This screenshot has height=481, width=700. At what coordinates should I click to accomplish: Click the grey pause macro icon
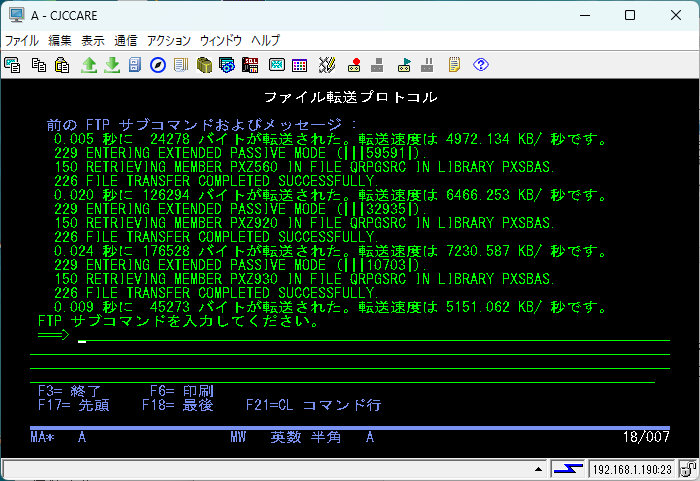(x=427, y=65)
